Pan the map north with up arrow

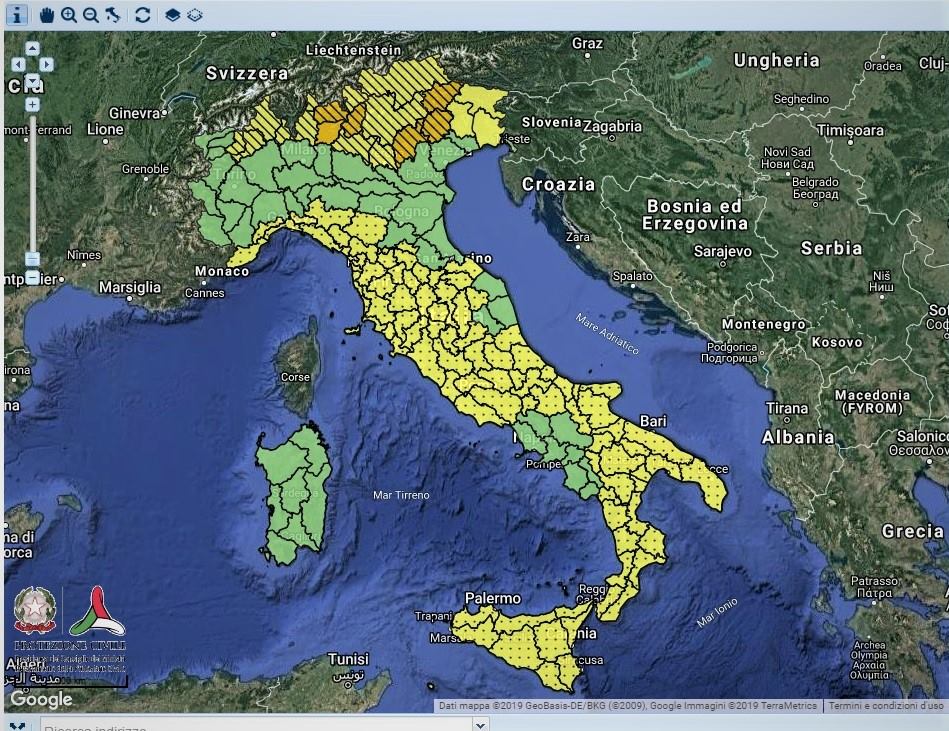[x=33, y=49]
